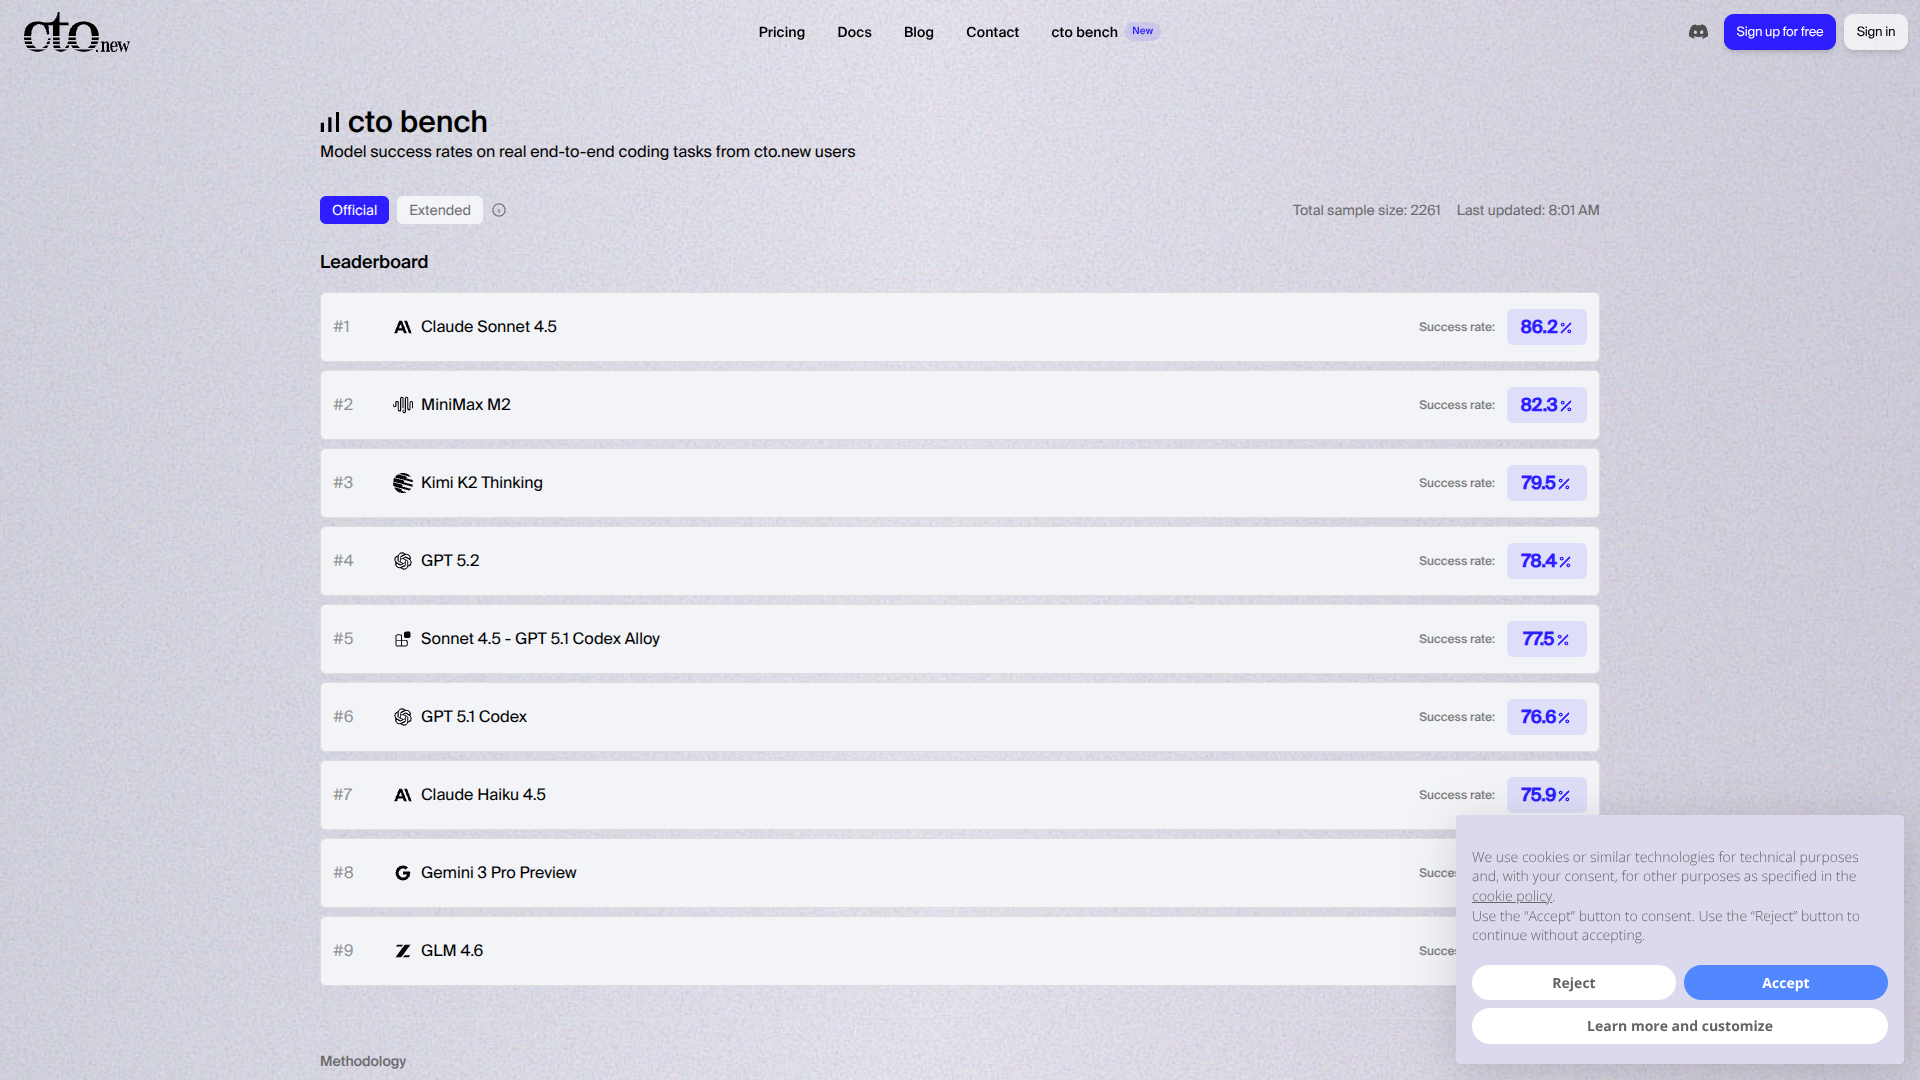Screen dimensions: 1920x1080
Task: Click the Google logo for Gemini 3 Pro Preview
Action: coord(403,873)
